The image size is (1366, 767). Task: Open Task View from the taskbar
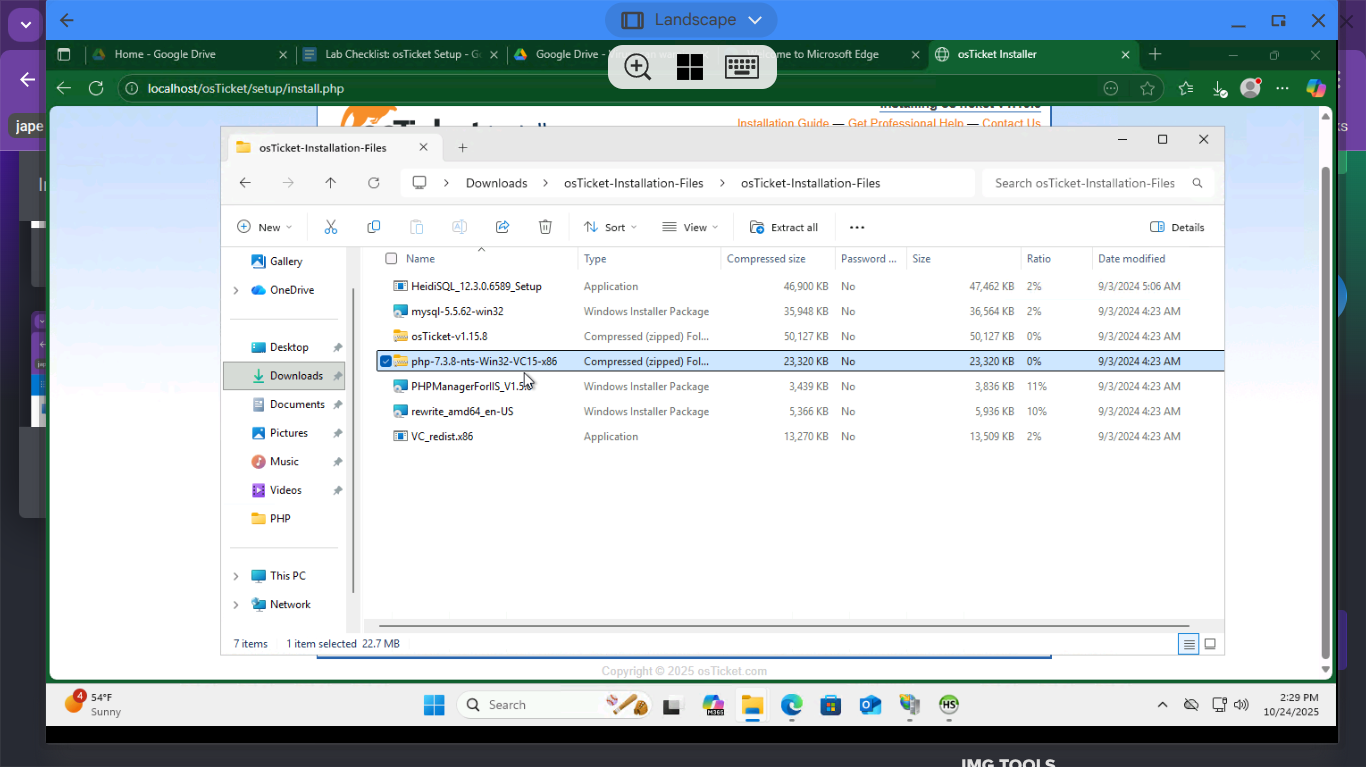coord(673,705)
